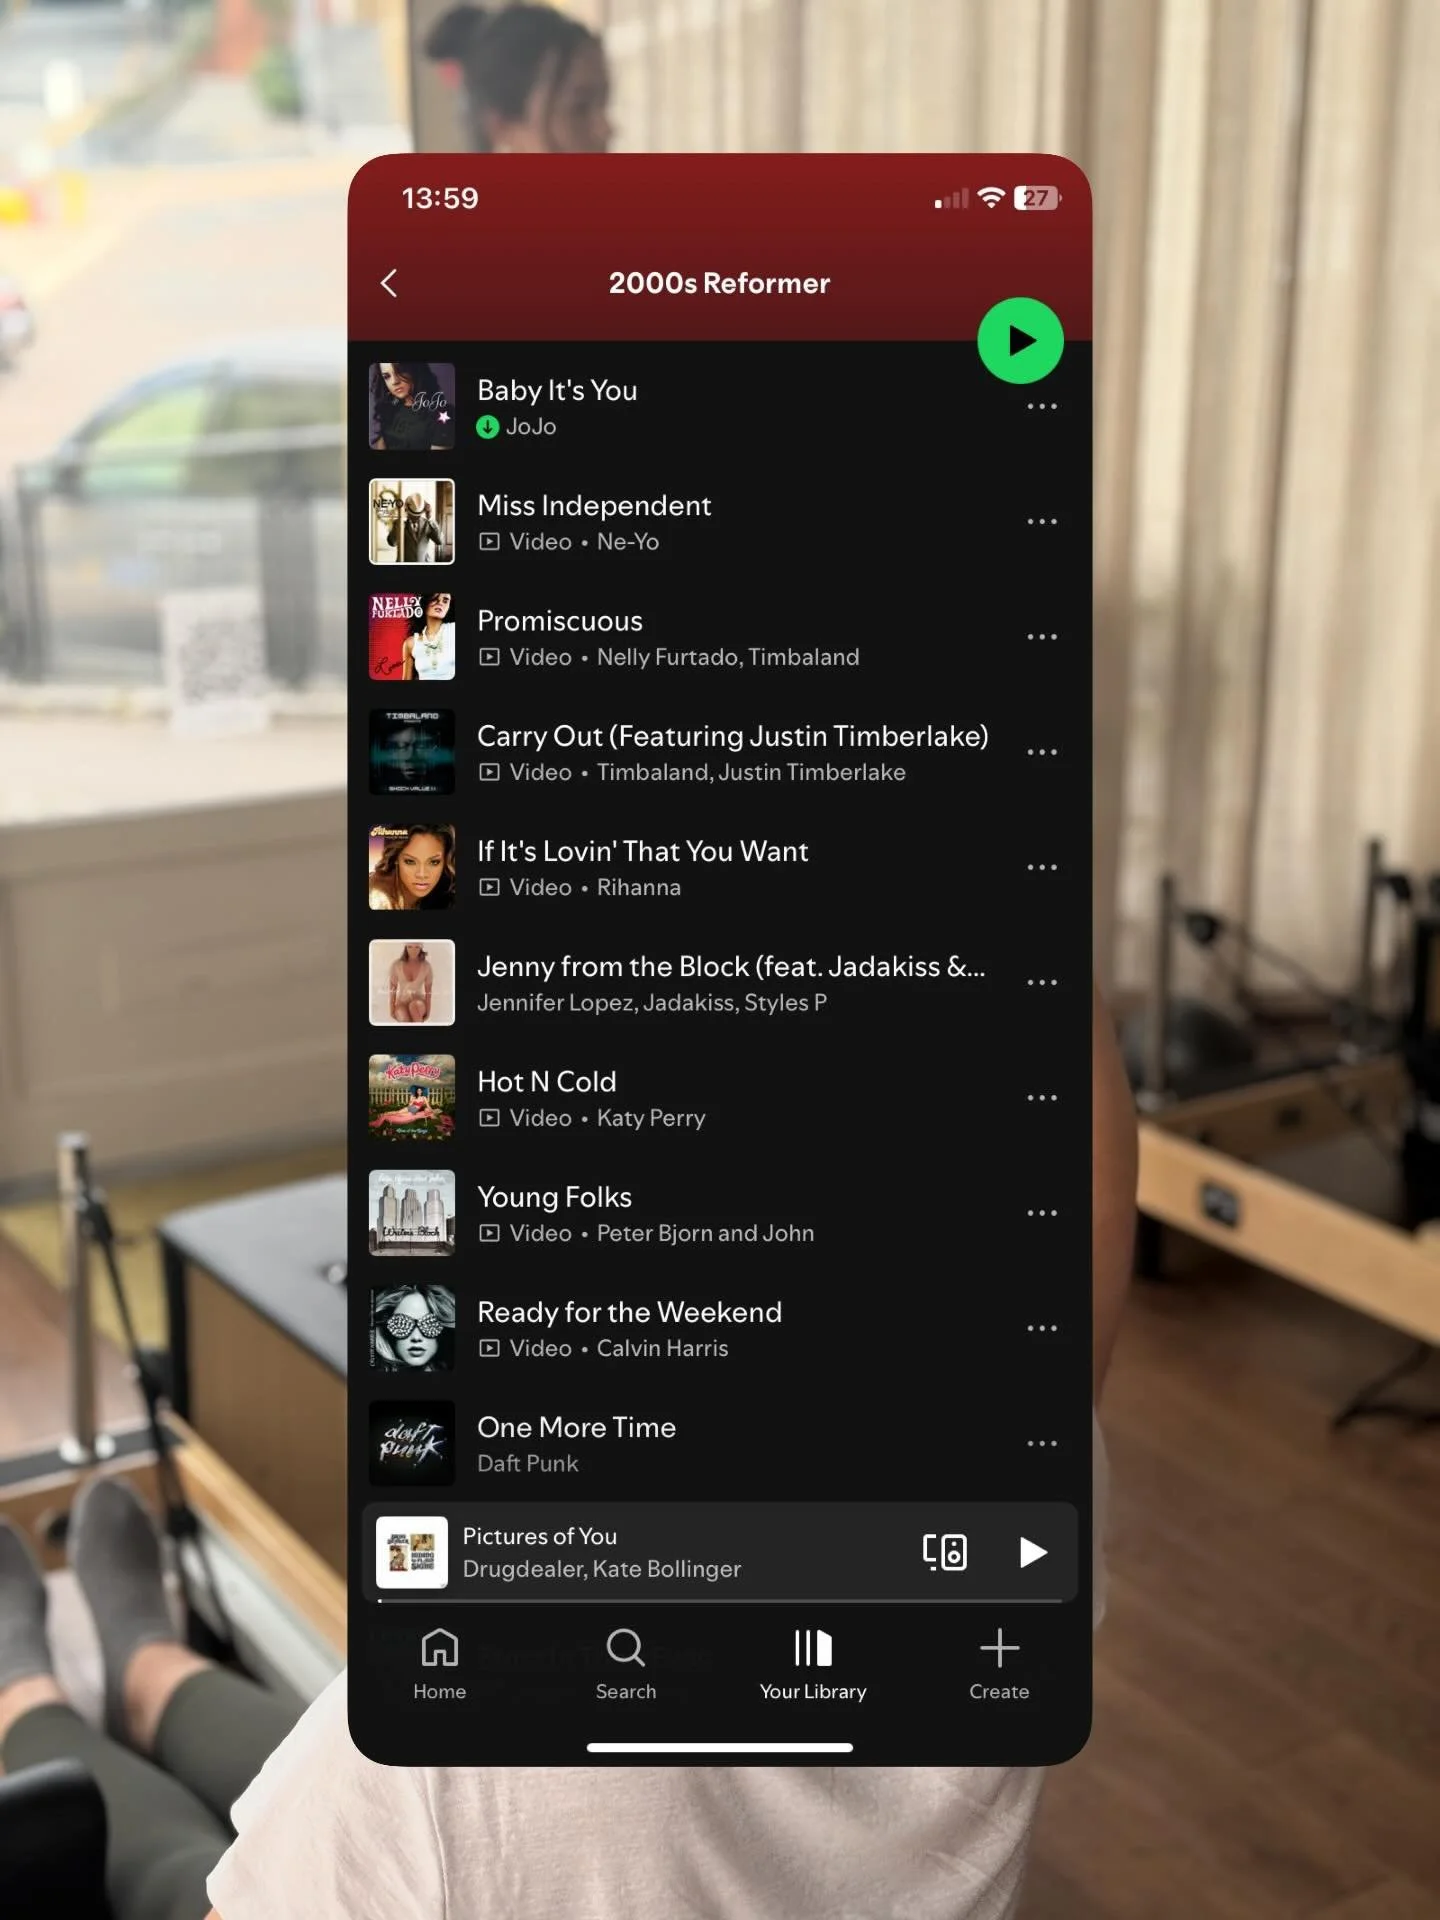
Task: Tap the home indicator bar at bottom
Action: click(x=720, y=1748)
